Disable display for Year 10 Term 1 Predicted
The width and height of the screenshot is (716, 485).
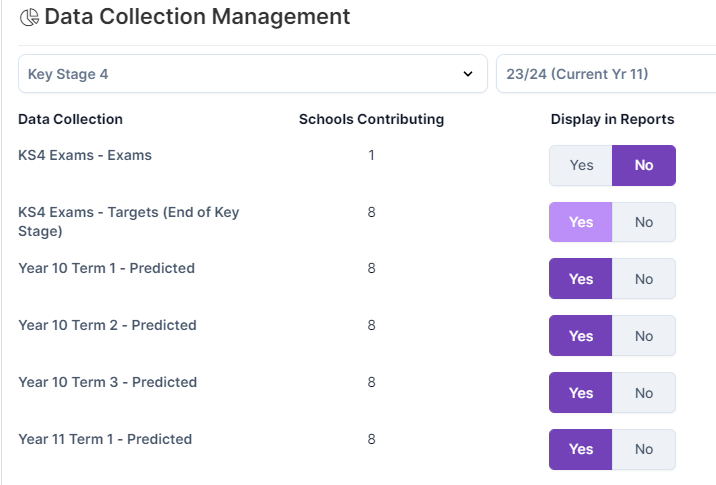point(644,279)
